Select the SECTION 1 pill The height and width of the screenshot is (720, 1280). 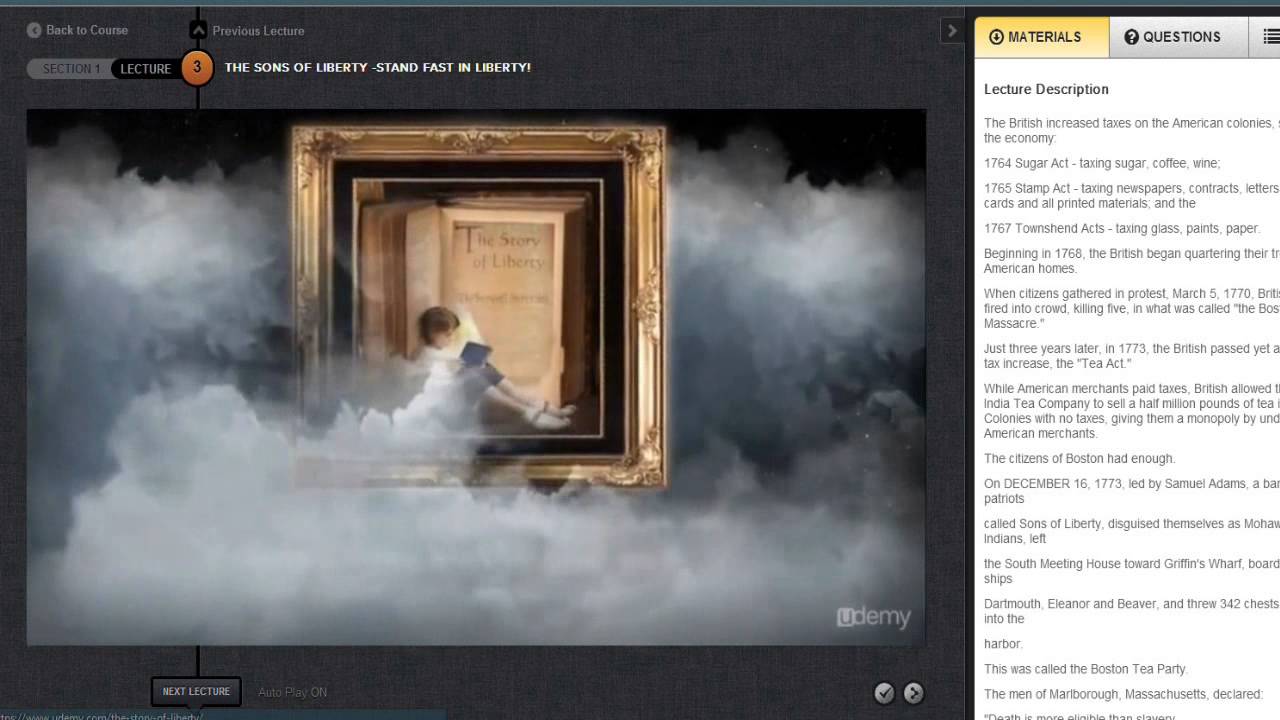(x=70, y=69)
